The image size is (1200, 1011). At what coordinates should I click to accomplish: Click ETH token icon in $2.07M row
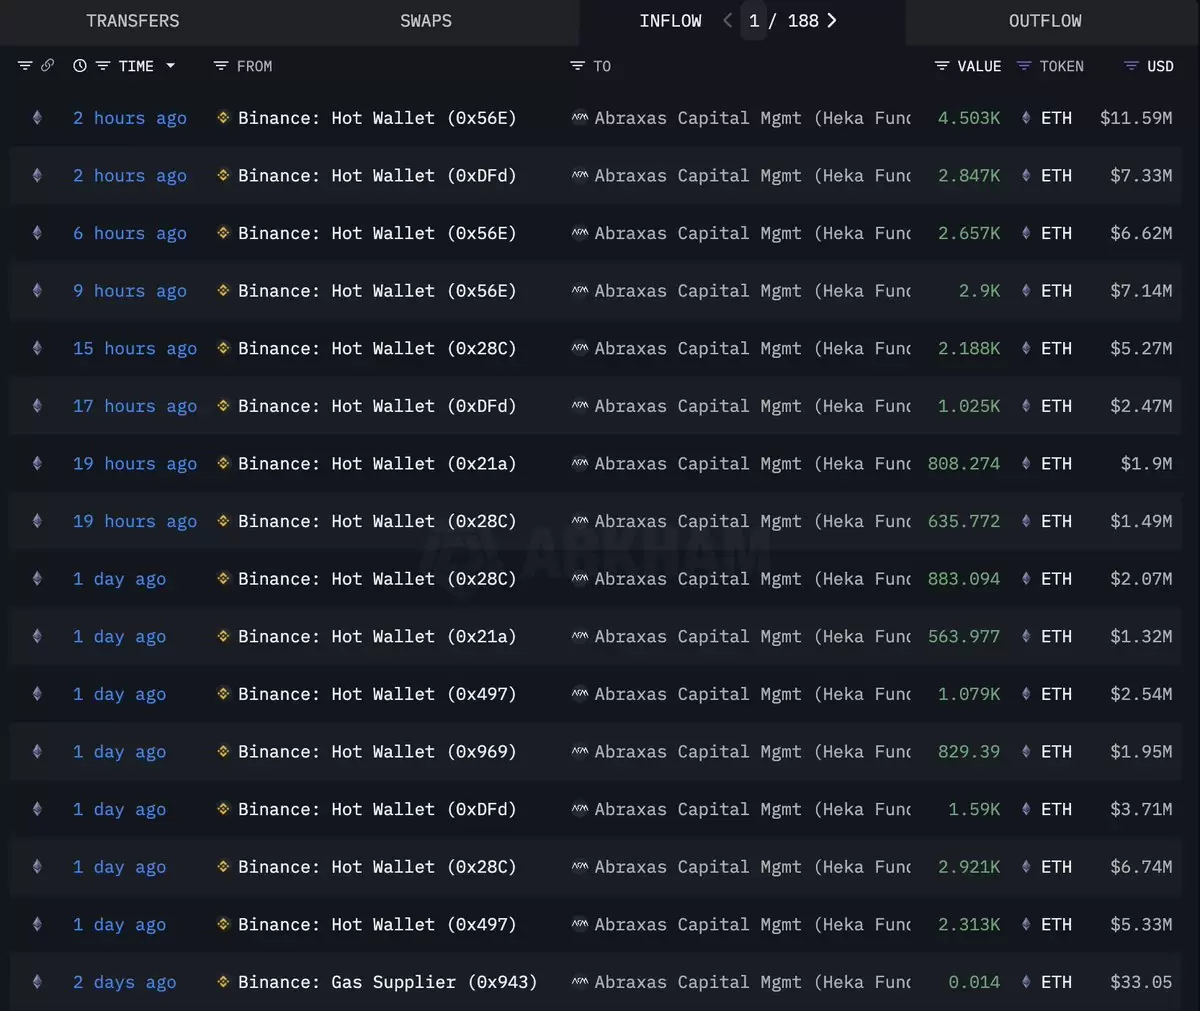[x=1026, y=579]
